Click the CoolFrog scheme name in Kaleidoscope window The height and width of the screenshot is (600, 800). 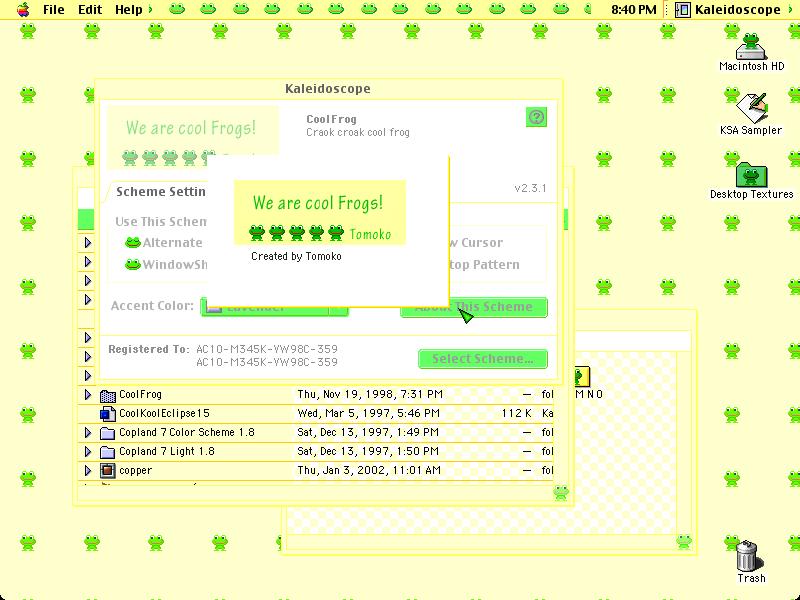pyautogui.click(x=331, y=119)
